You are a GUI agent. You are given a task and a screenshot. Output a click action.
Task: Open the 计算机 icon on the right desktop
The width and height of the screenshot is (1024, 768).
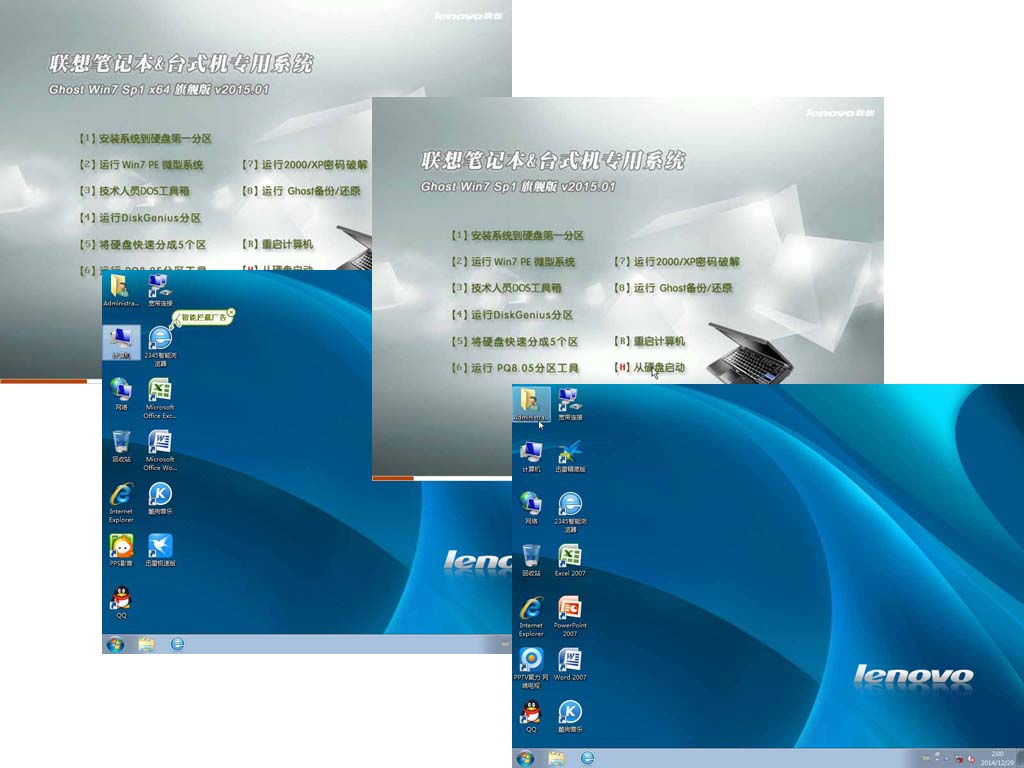531,456
